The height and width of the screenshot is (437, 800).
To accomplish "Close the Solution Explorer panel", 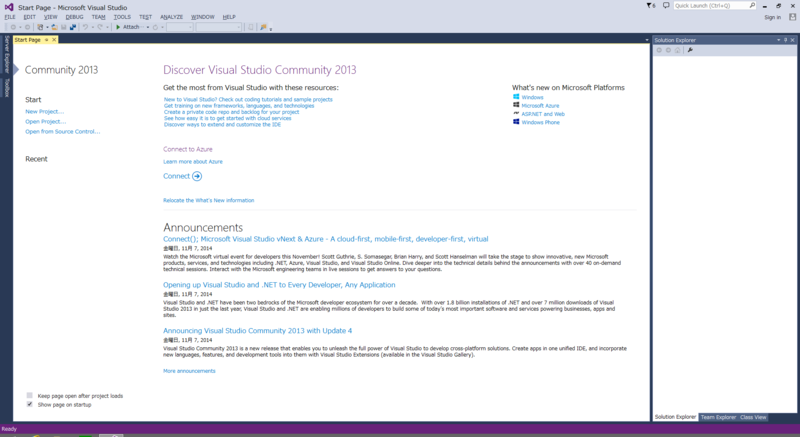I will point(792,40).
